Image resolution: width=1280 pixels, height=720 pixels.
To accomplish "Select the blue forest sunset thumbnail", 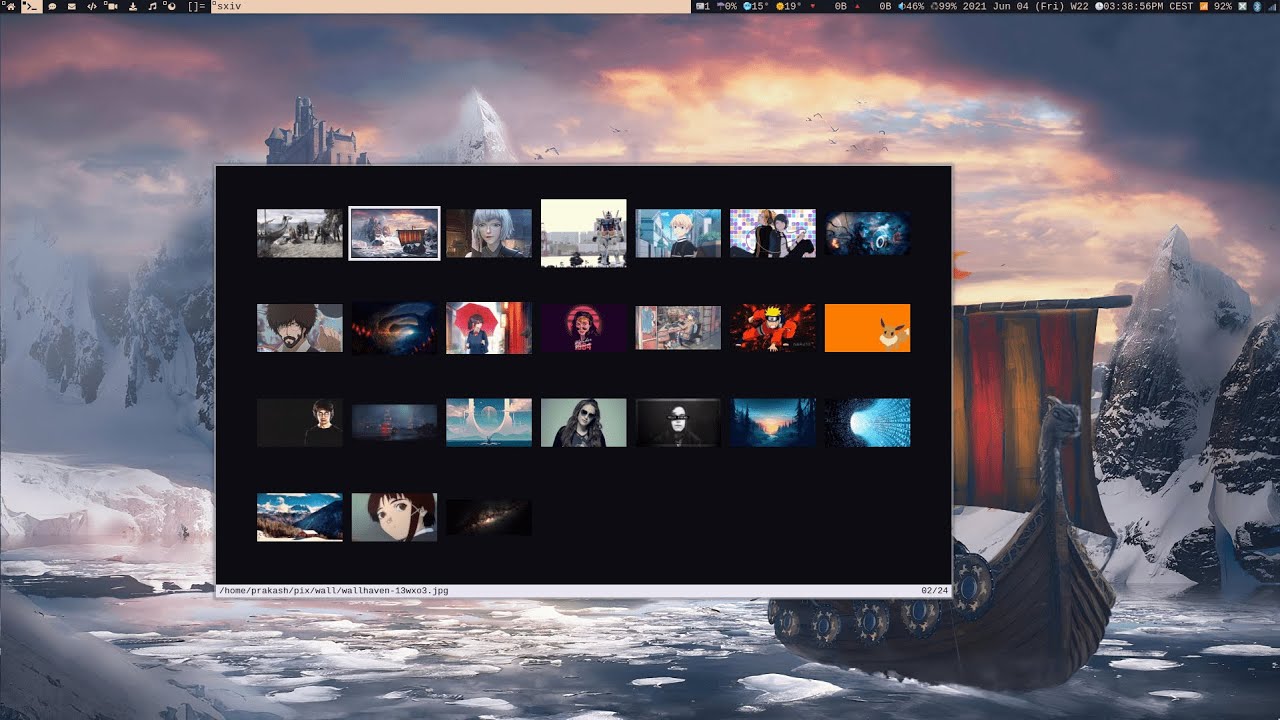I will [x=773, y=422].
